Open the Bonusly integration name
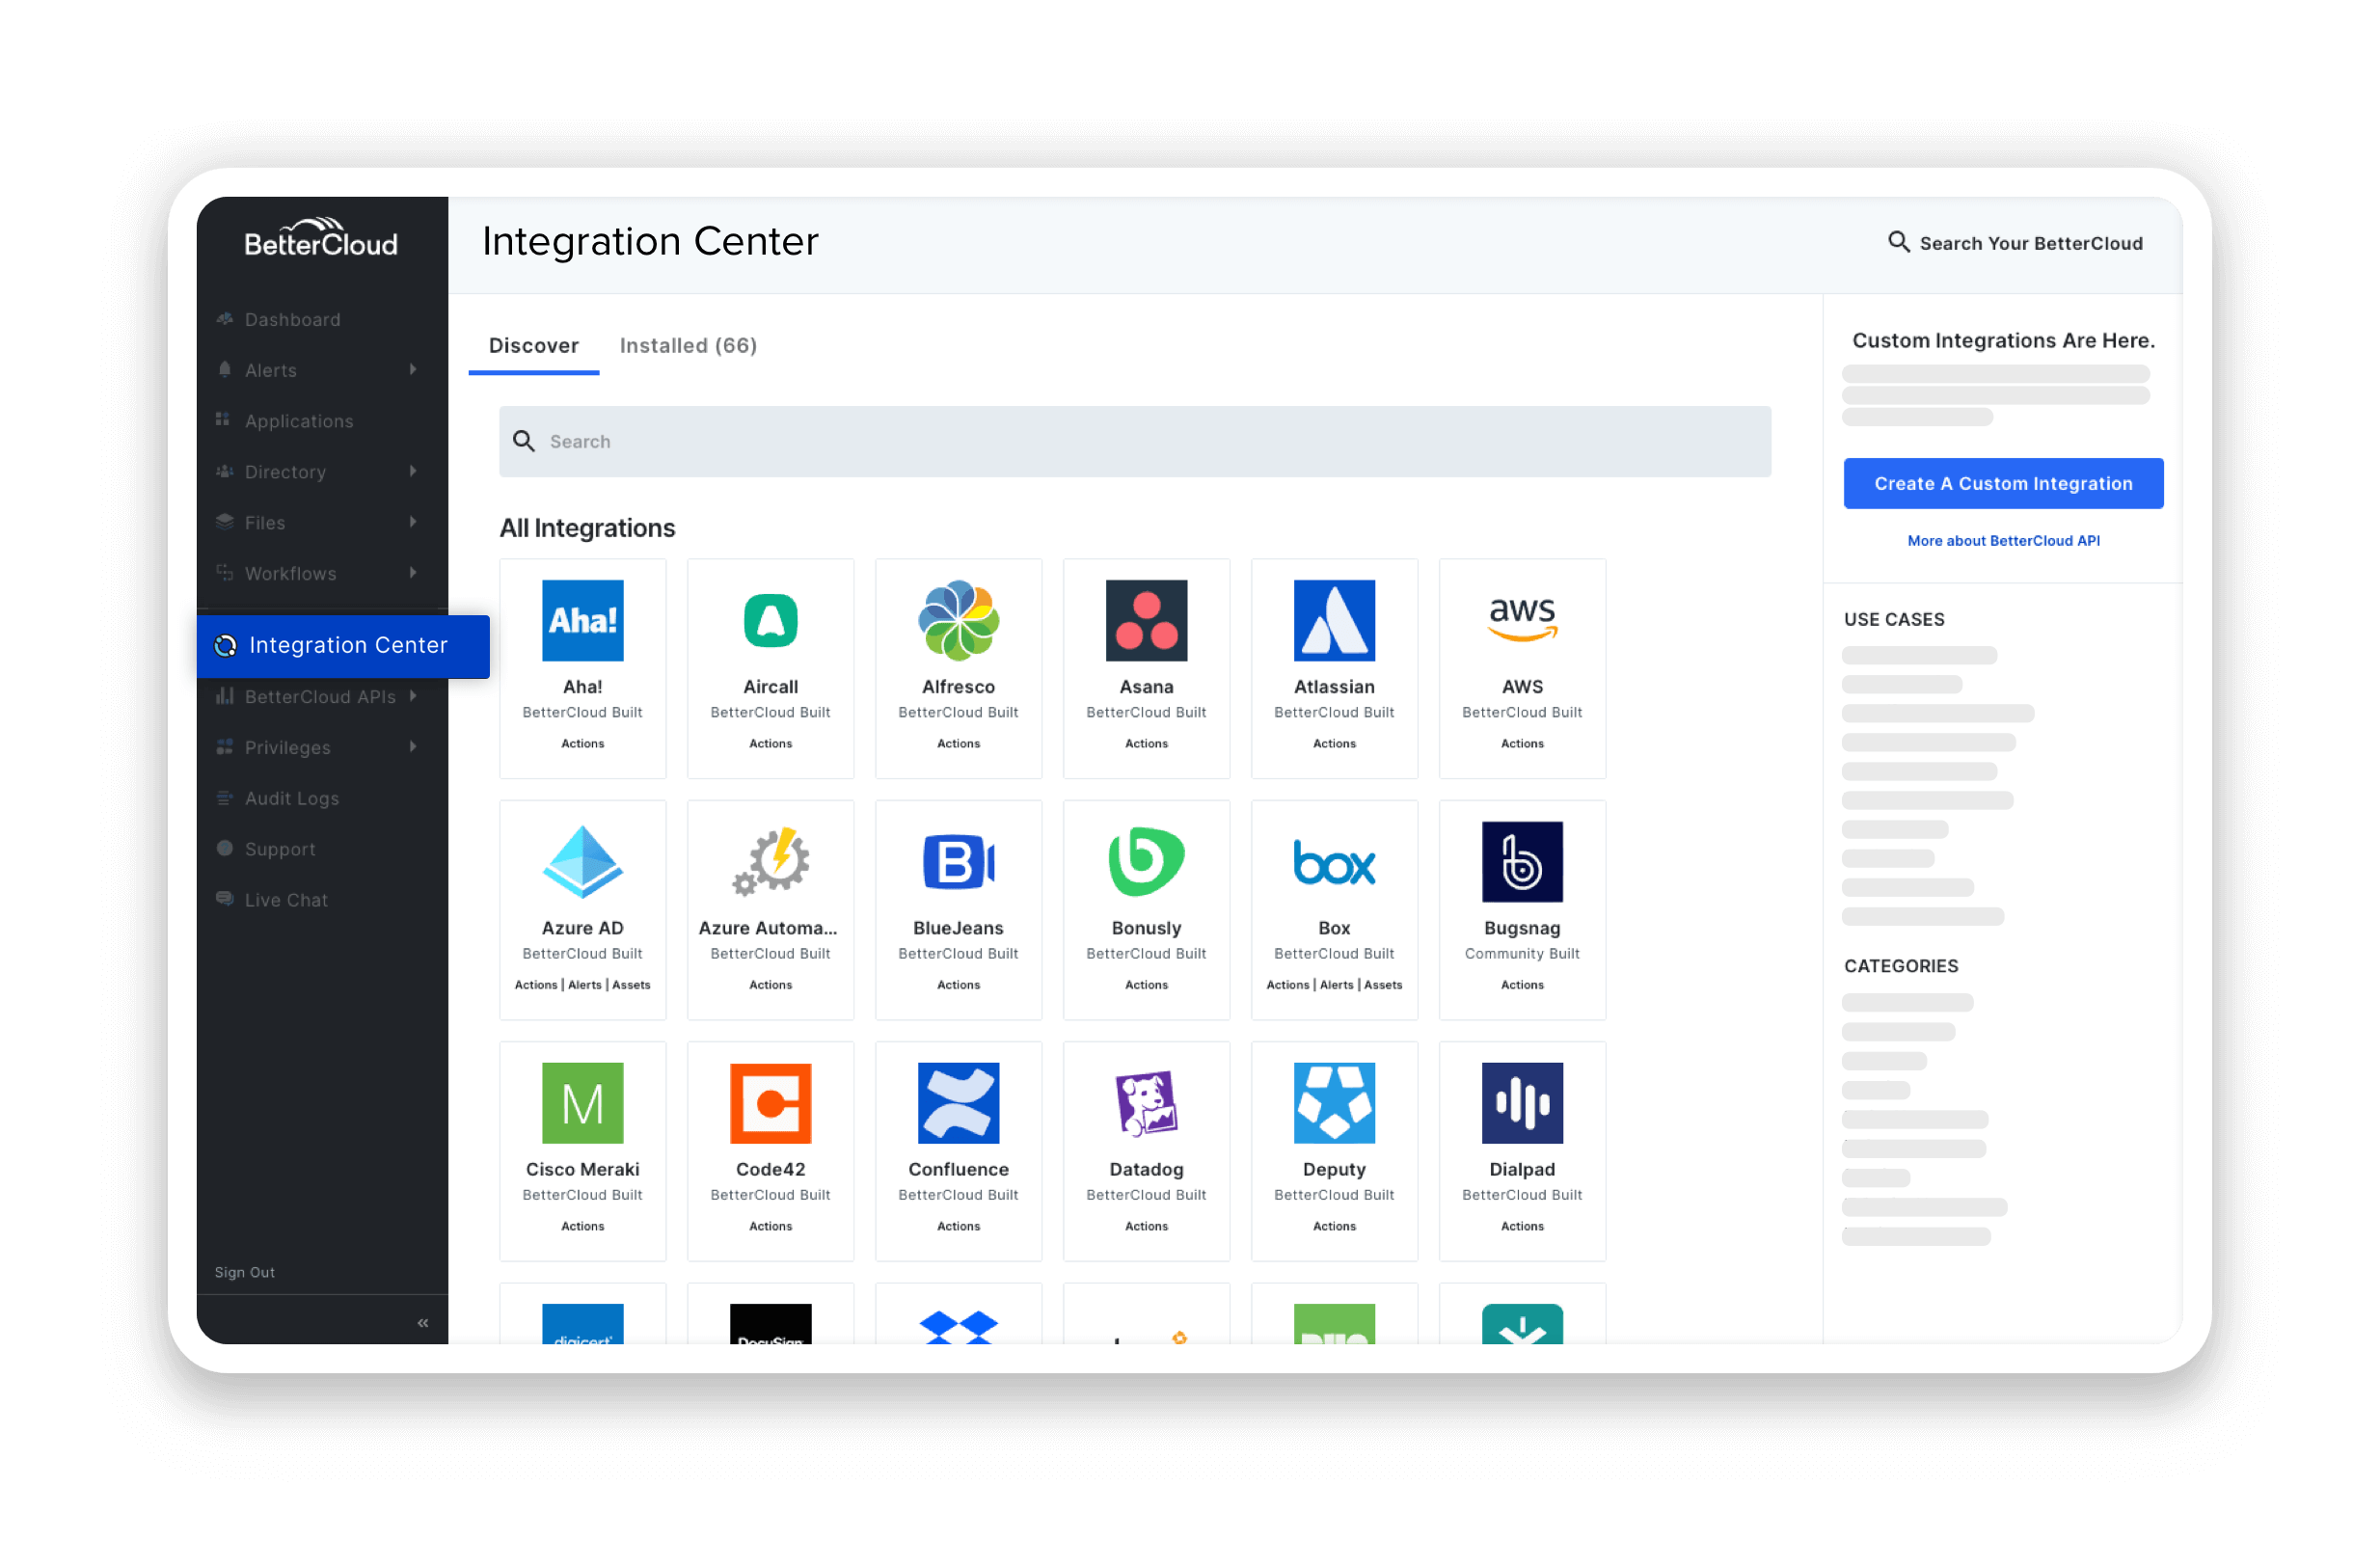 pos(1146,927)
